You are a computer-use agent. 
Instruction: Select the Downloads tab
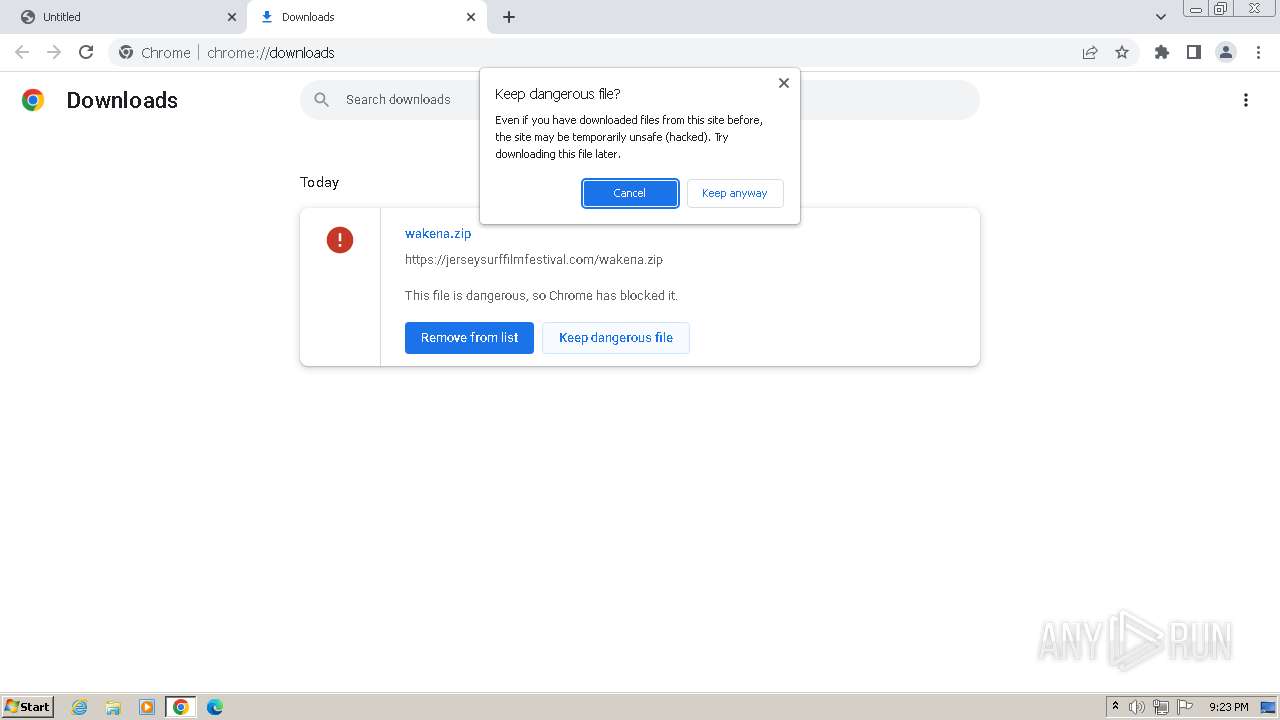coord(367,17)
